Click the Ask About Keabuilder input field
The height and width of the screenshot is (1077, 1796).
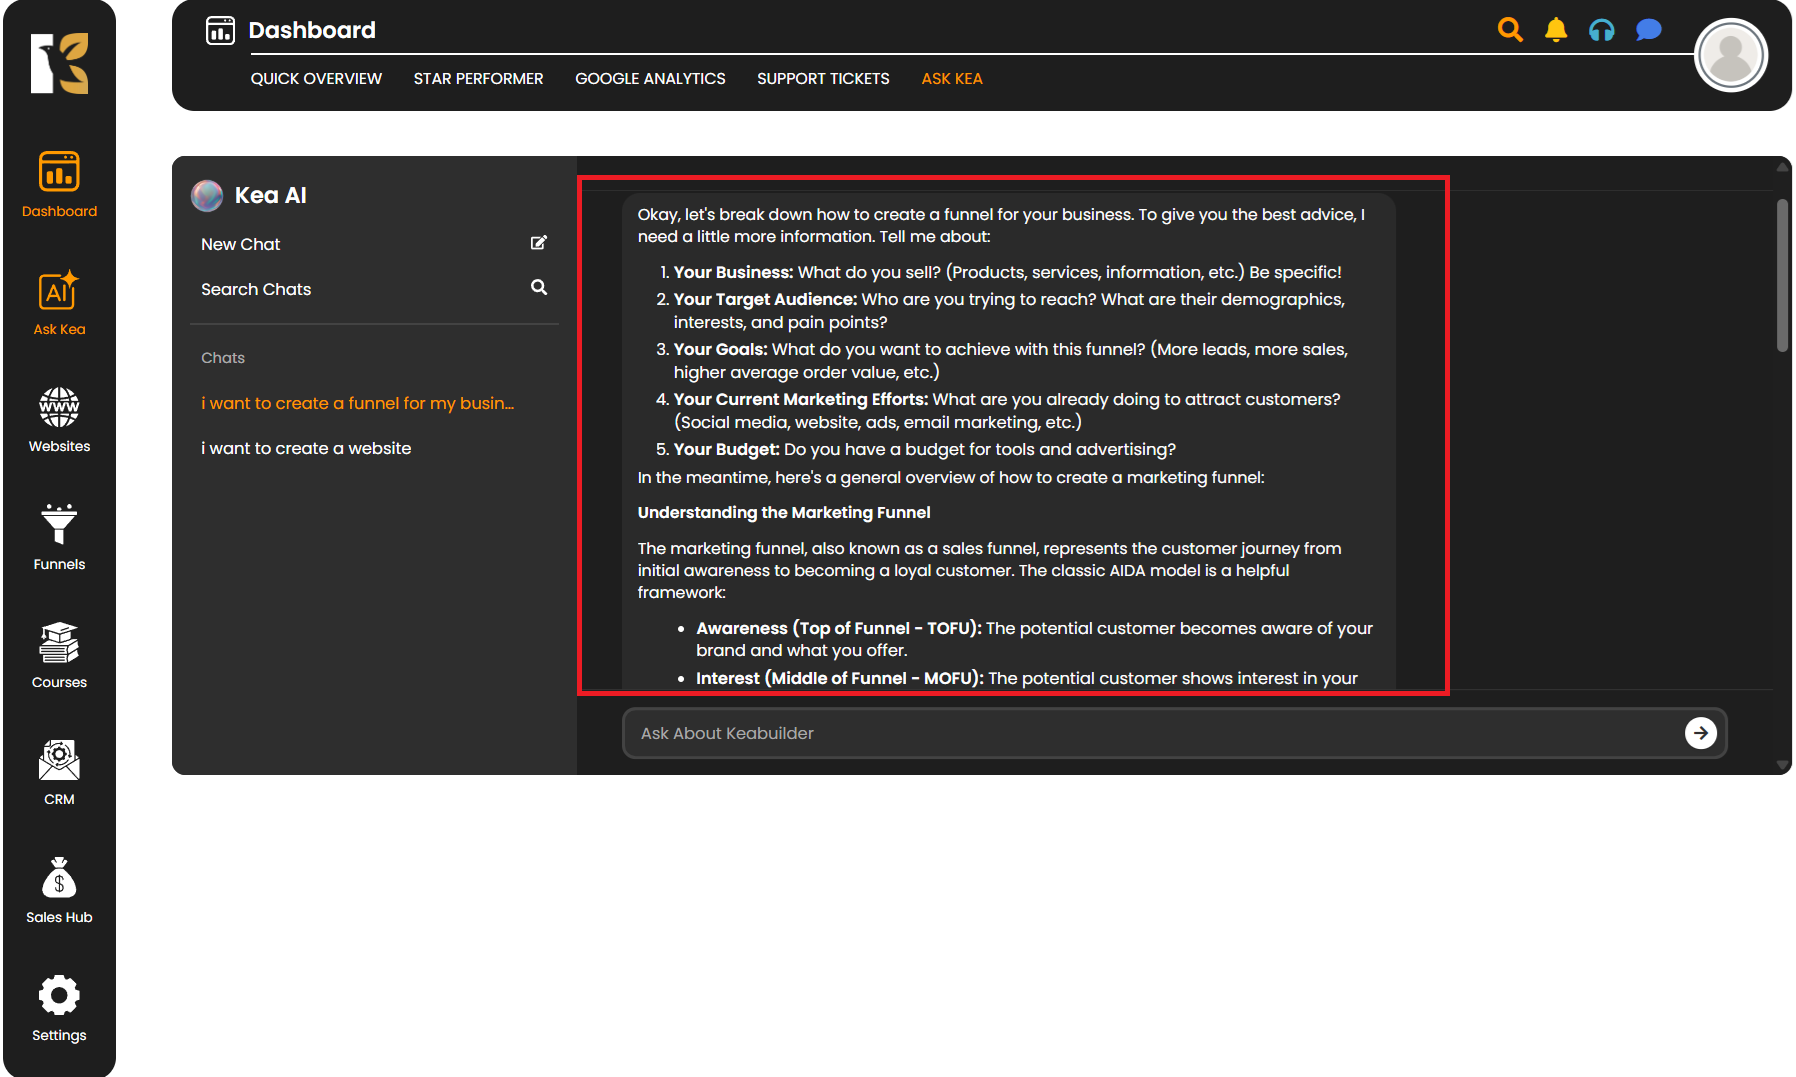(1150, 733)
